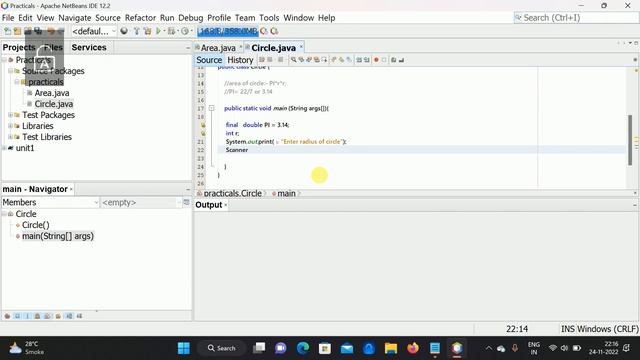Collapse the main method code fold

click(x=211, y=108)
